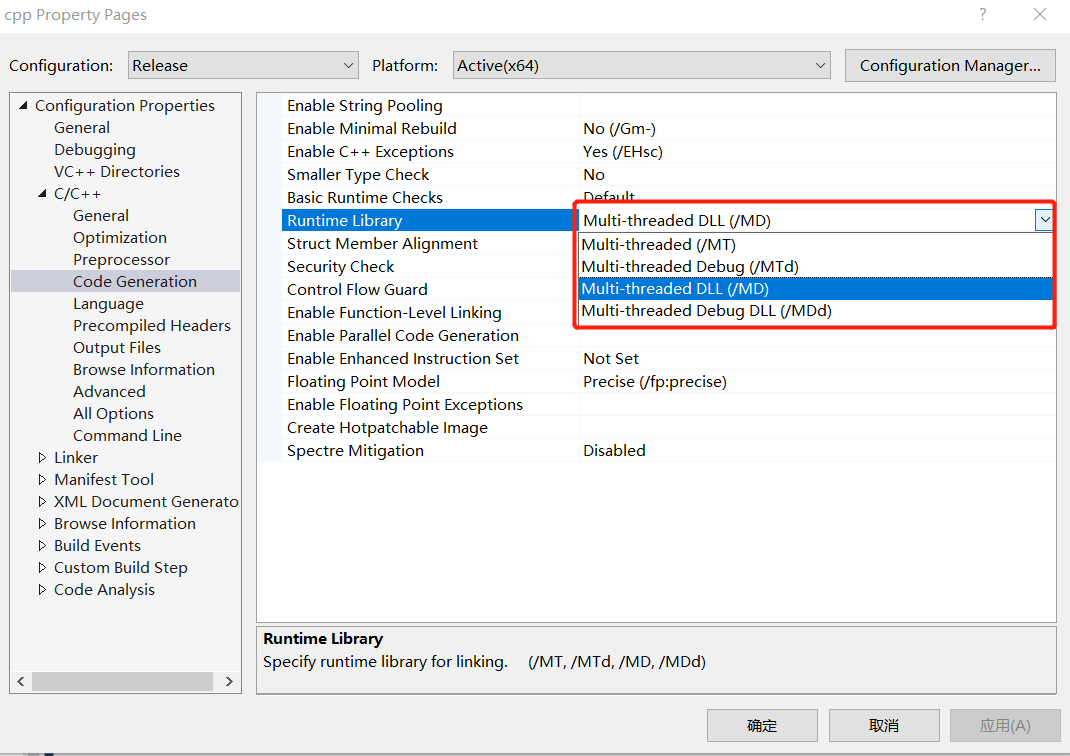This screenshot has width=1070, height=756.
Task: Collapse the Configuration Properties tree node
Action: 24,105
